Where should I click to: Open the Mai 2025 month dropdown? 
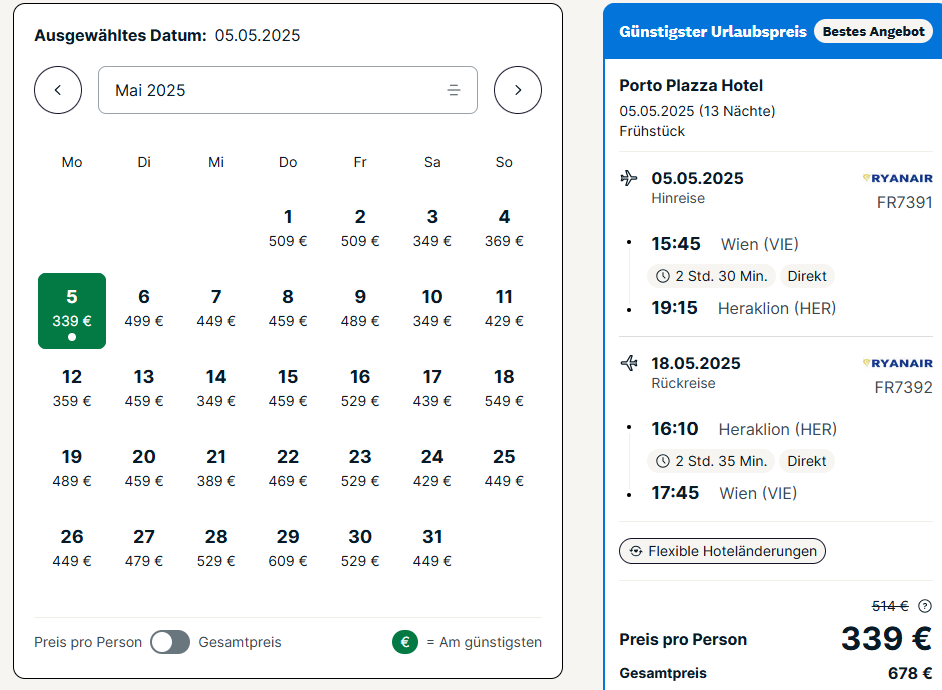coord(287,90)
